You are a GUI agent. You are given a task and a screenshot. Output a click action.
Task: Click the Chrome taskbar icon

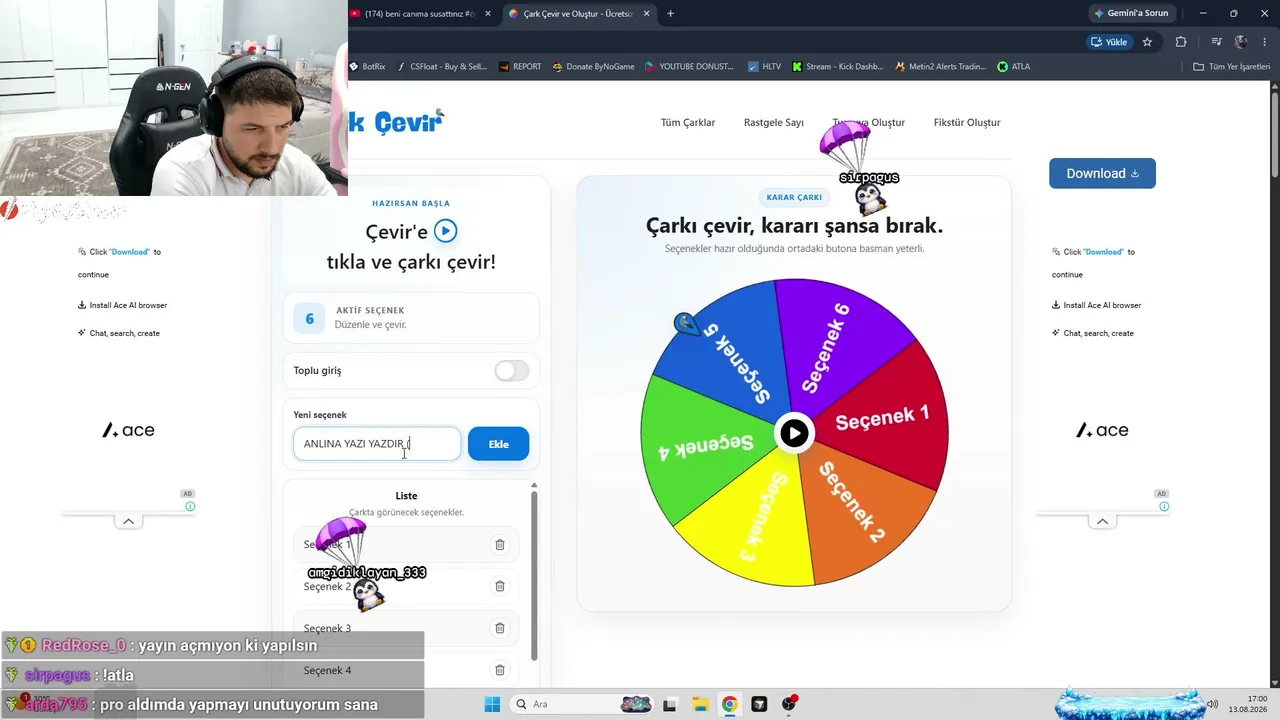point(730,705)
